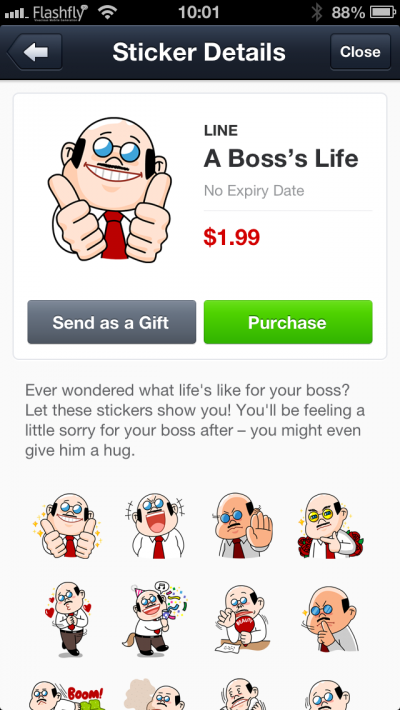Select the laughing boss sticker

click(x=155, y=526)
